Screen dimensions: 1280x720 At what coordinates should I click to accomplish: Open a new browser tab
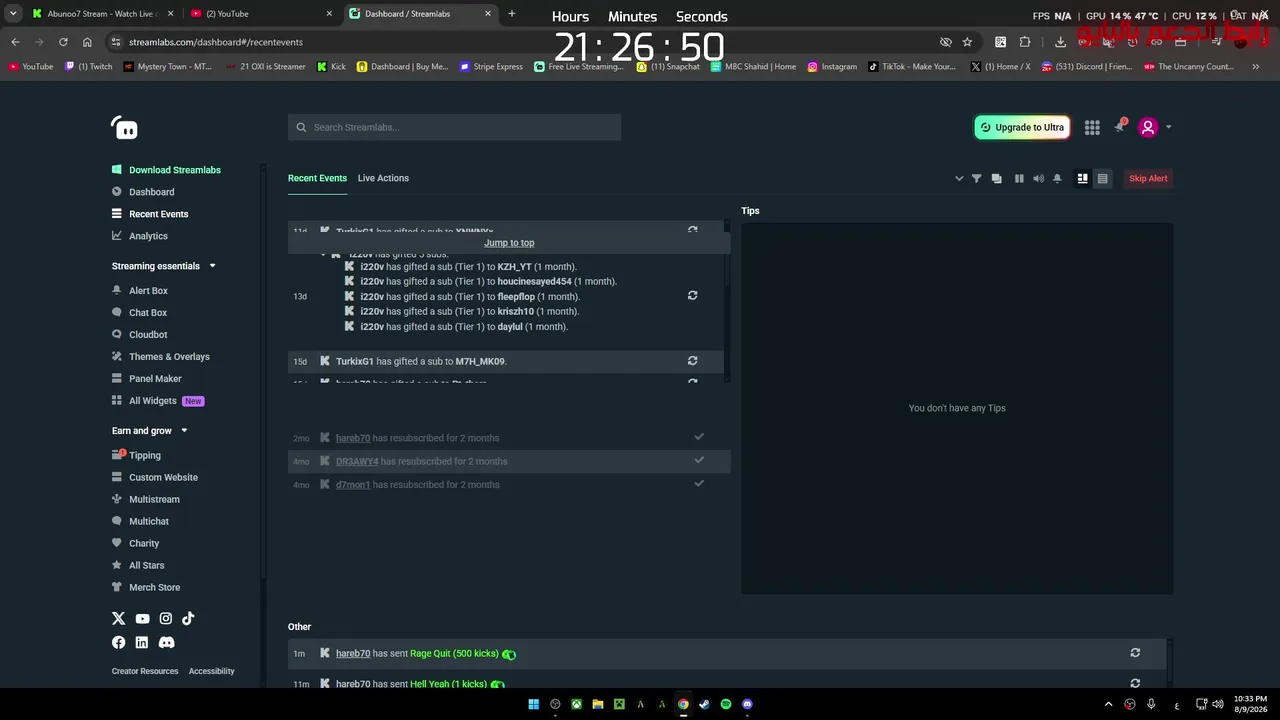click(x=512, y=14)
